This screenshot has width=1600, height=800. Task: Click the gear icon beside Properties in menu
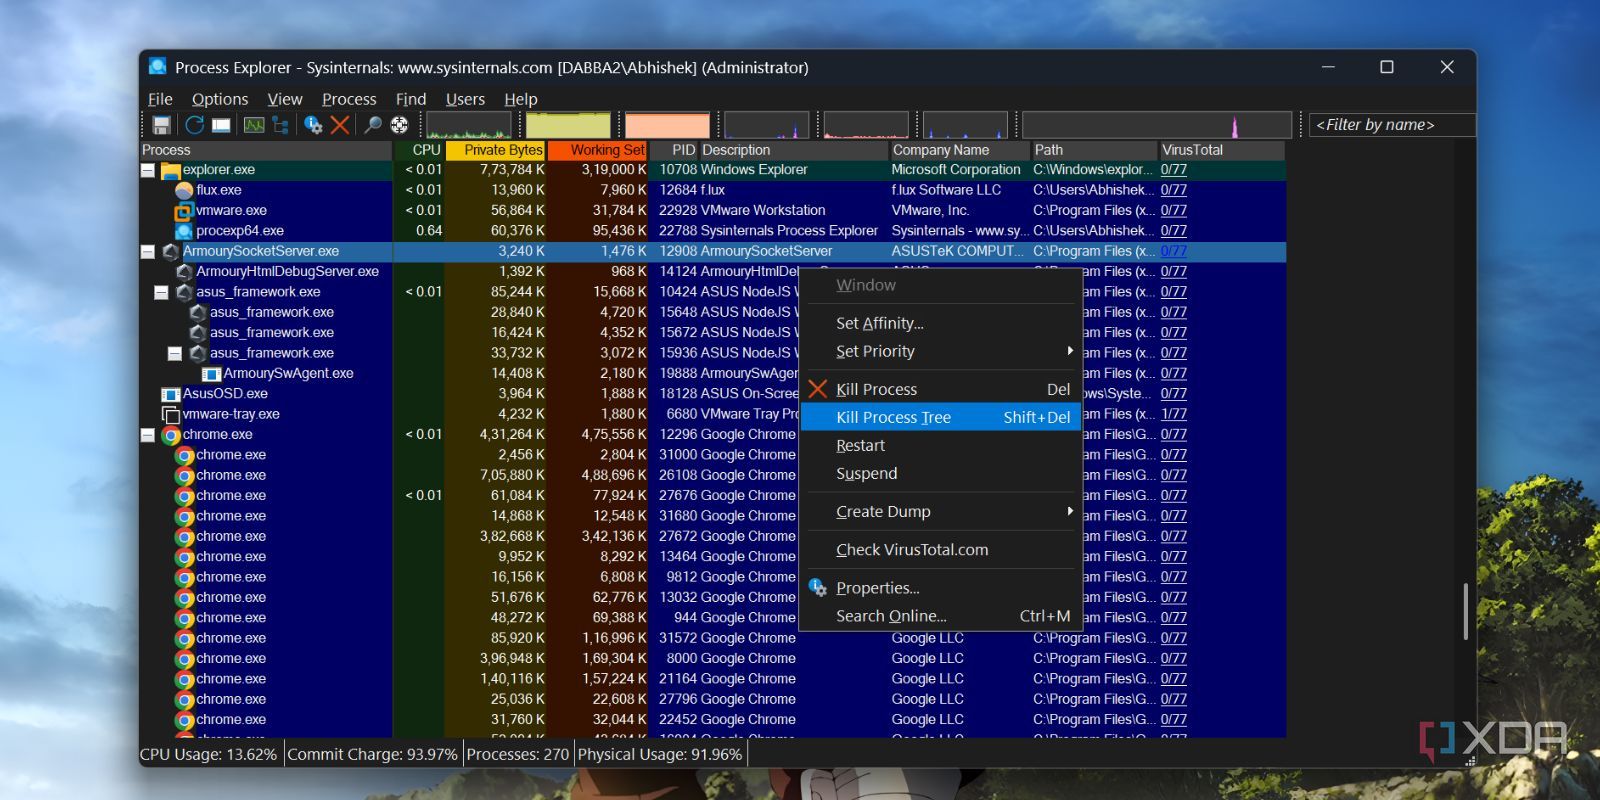818,588
